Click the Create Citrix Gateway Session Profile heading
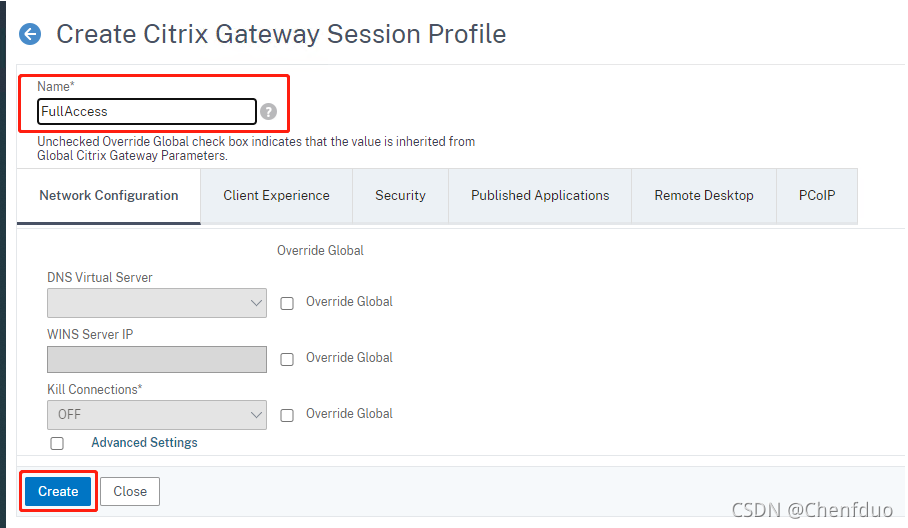This screenshot has height=528, width=908. (x=281, y=34)
